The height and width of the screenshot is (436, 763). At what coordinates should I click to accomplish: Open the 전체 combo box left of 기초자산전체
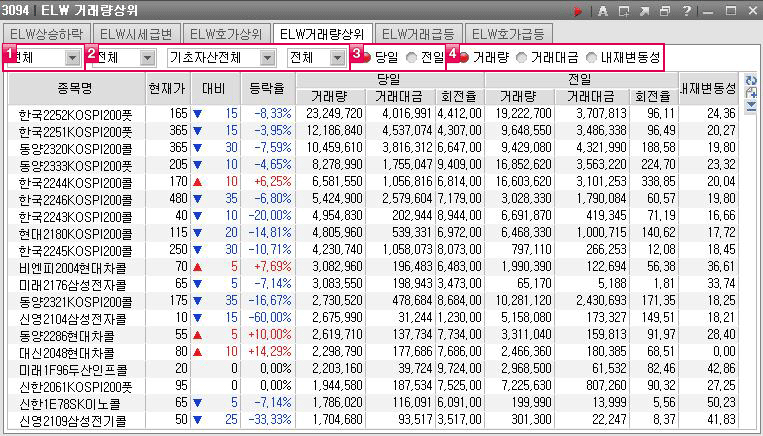point(125,58)
